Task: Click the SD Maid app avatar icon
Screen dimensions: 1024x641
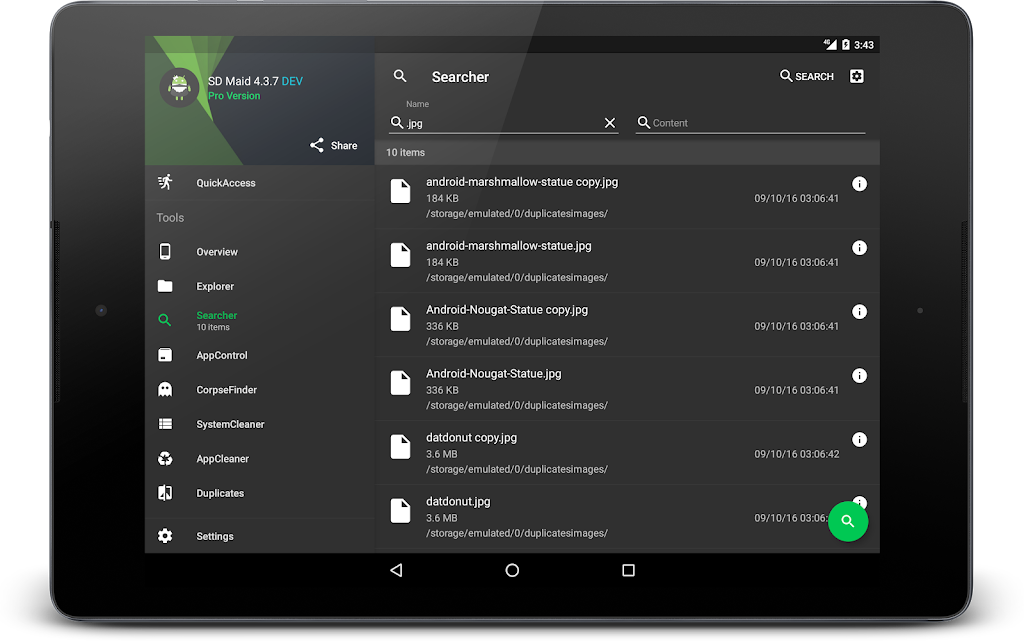Action: 180,87
